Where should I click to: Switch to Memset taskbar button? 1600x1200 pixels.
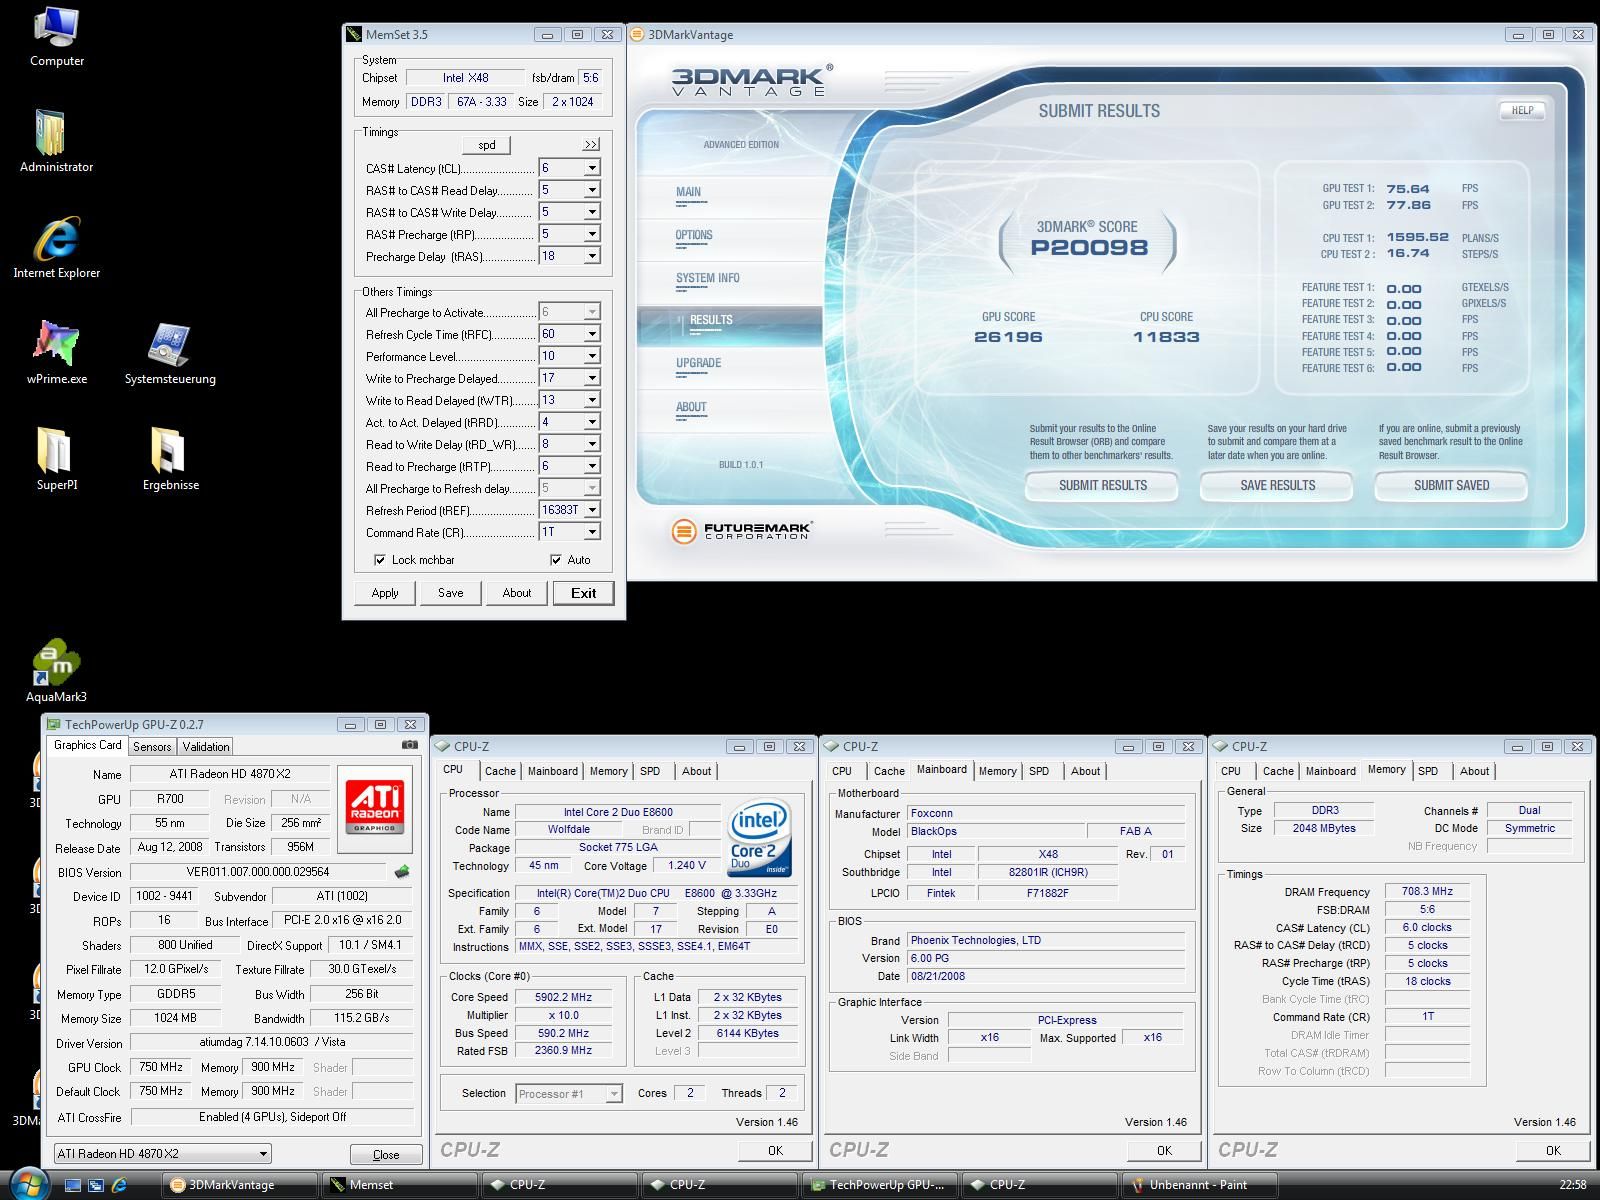click(398, 1185)
